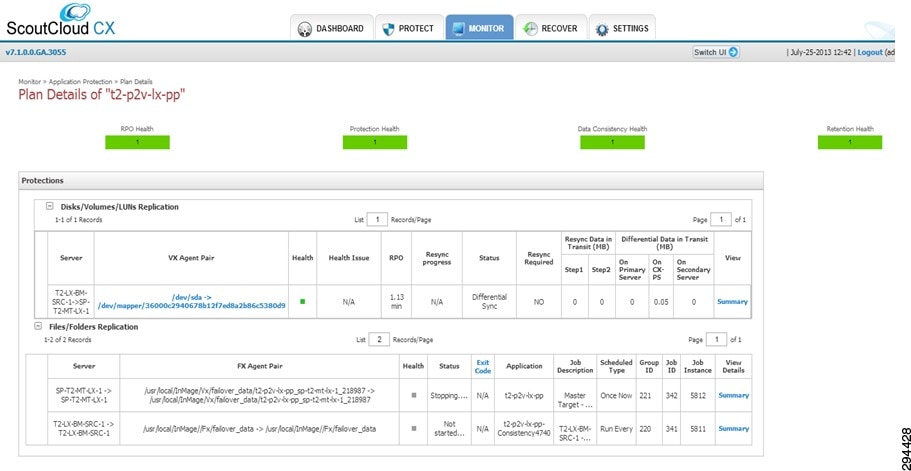
Task: Click the Switch UI button
Action: pos(716,52)
